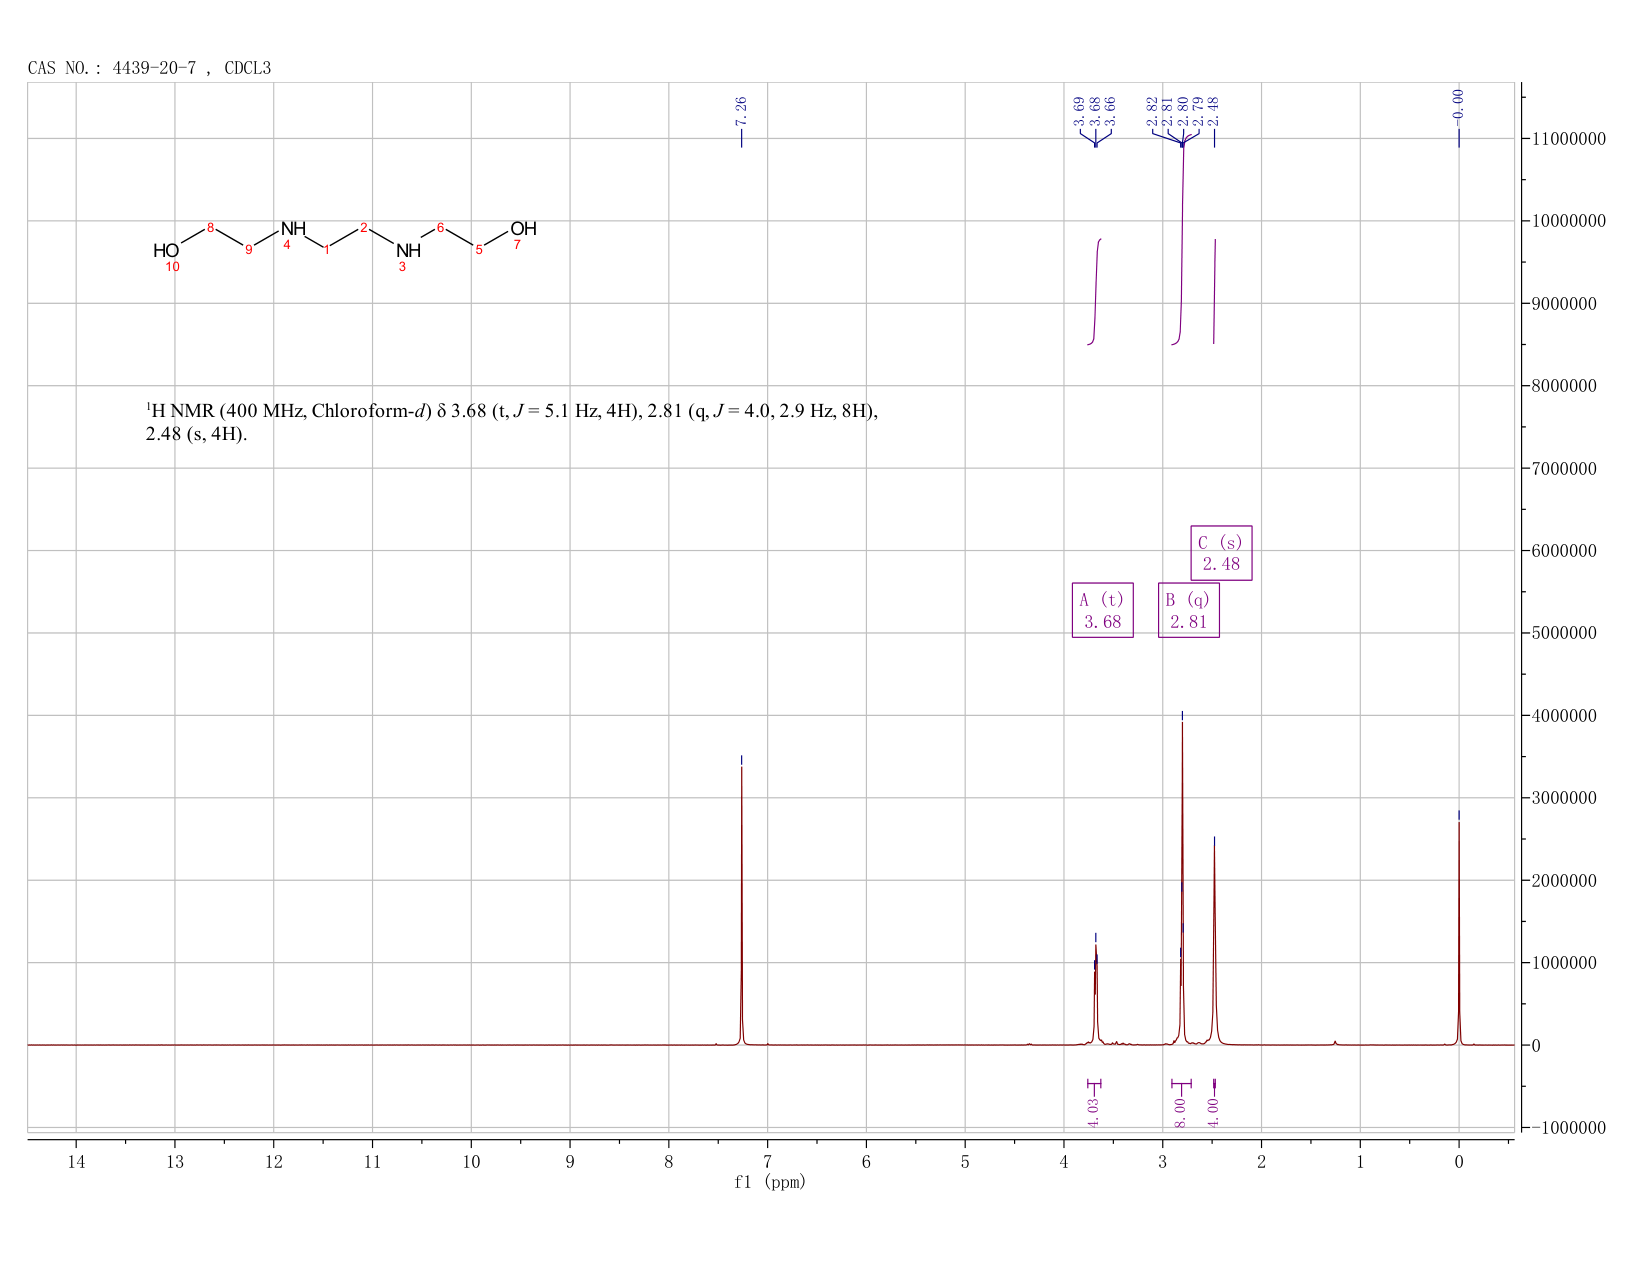Click the 0.00 TMS peak label
Screen dimensions: 1650x1275
point(1458,104)
